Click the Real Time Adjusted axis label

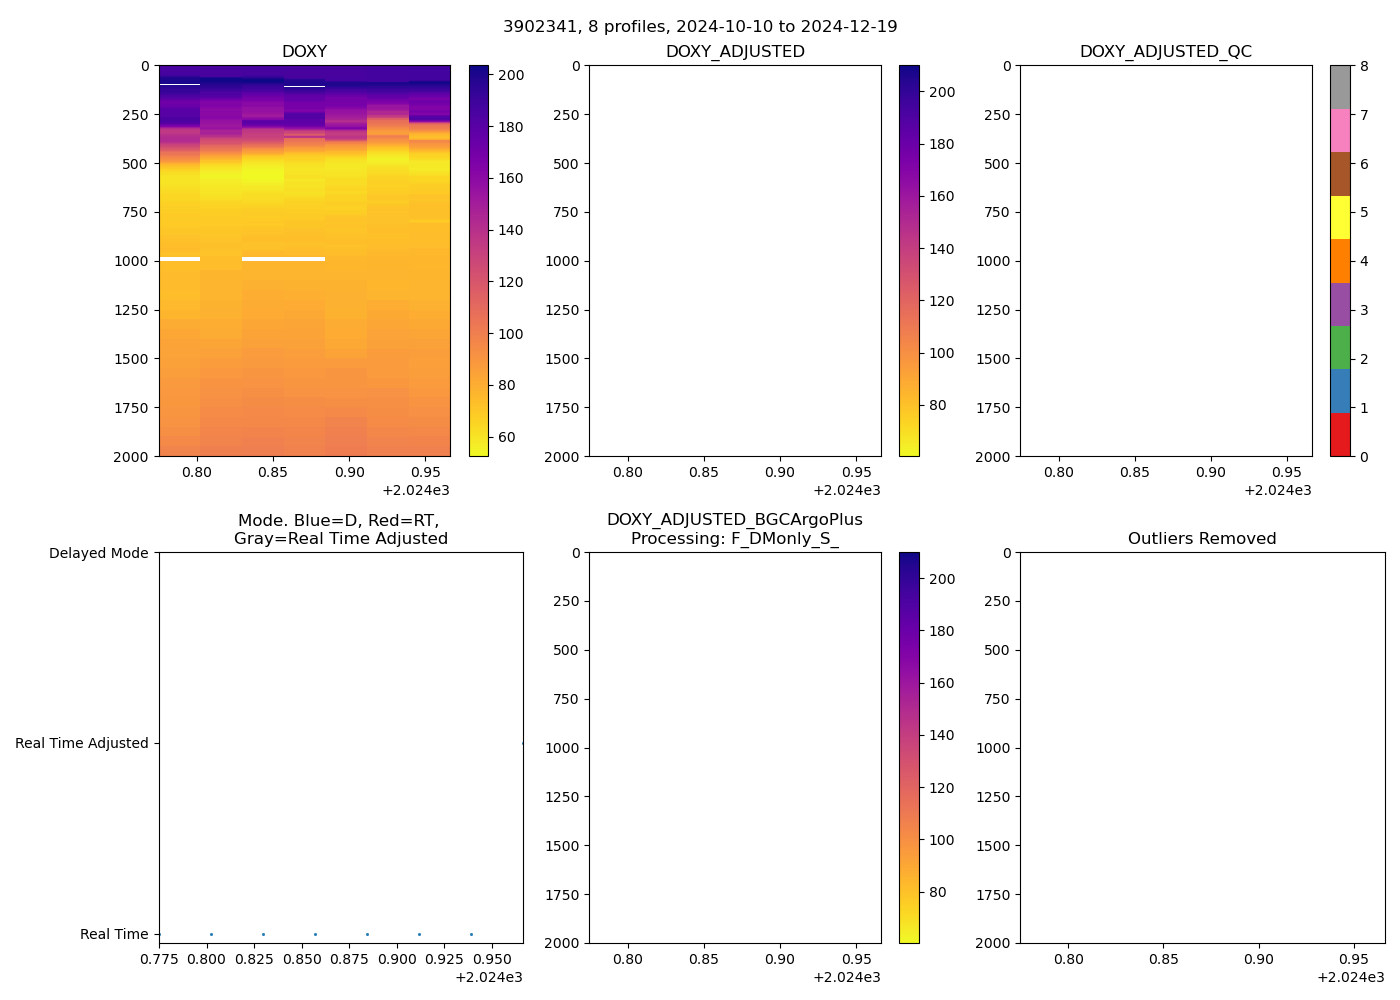82,743
